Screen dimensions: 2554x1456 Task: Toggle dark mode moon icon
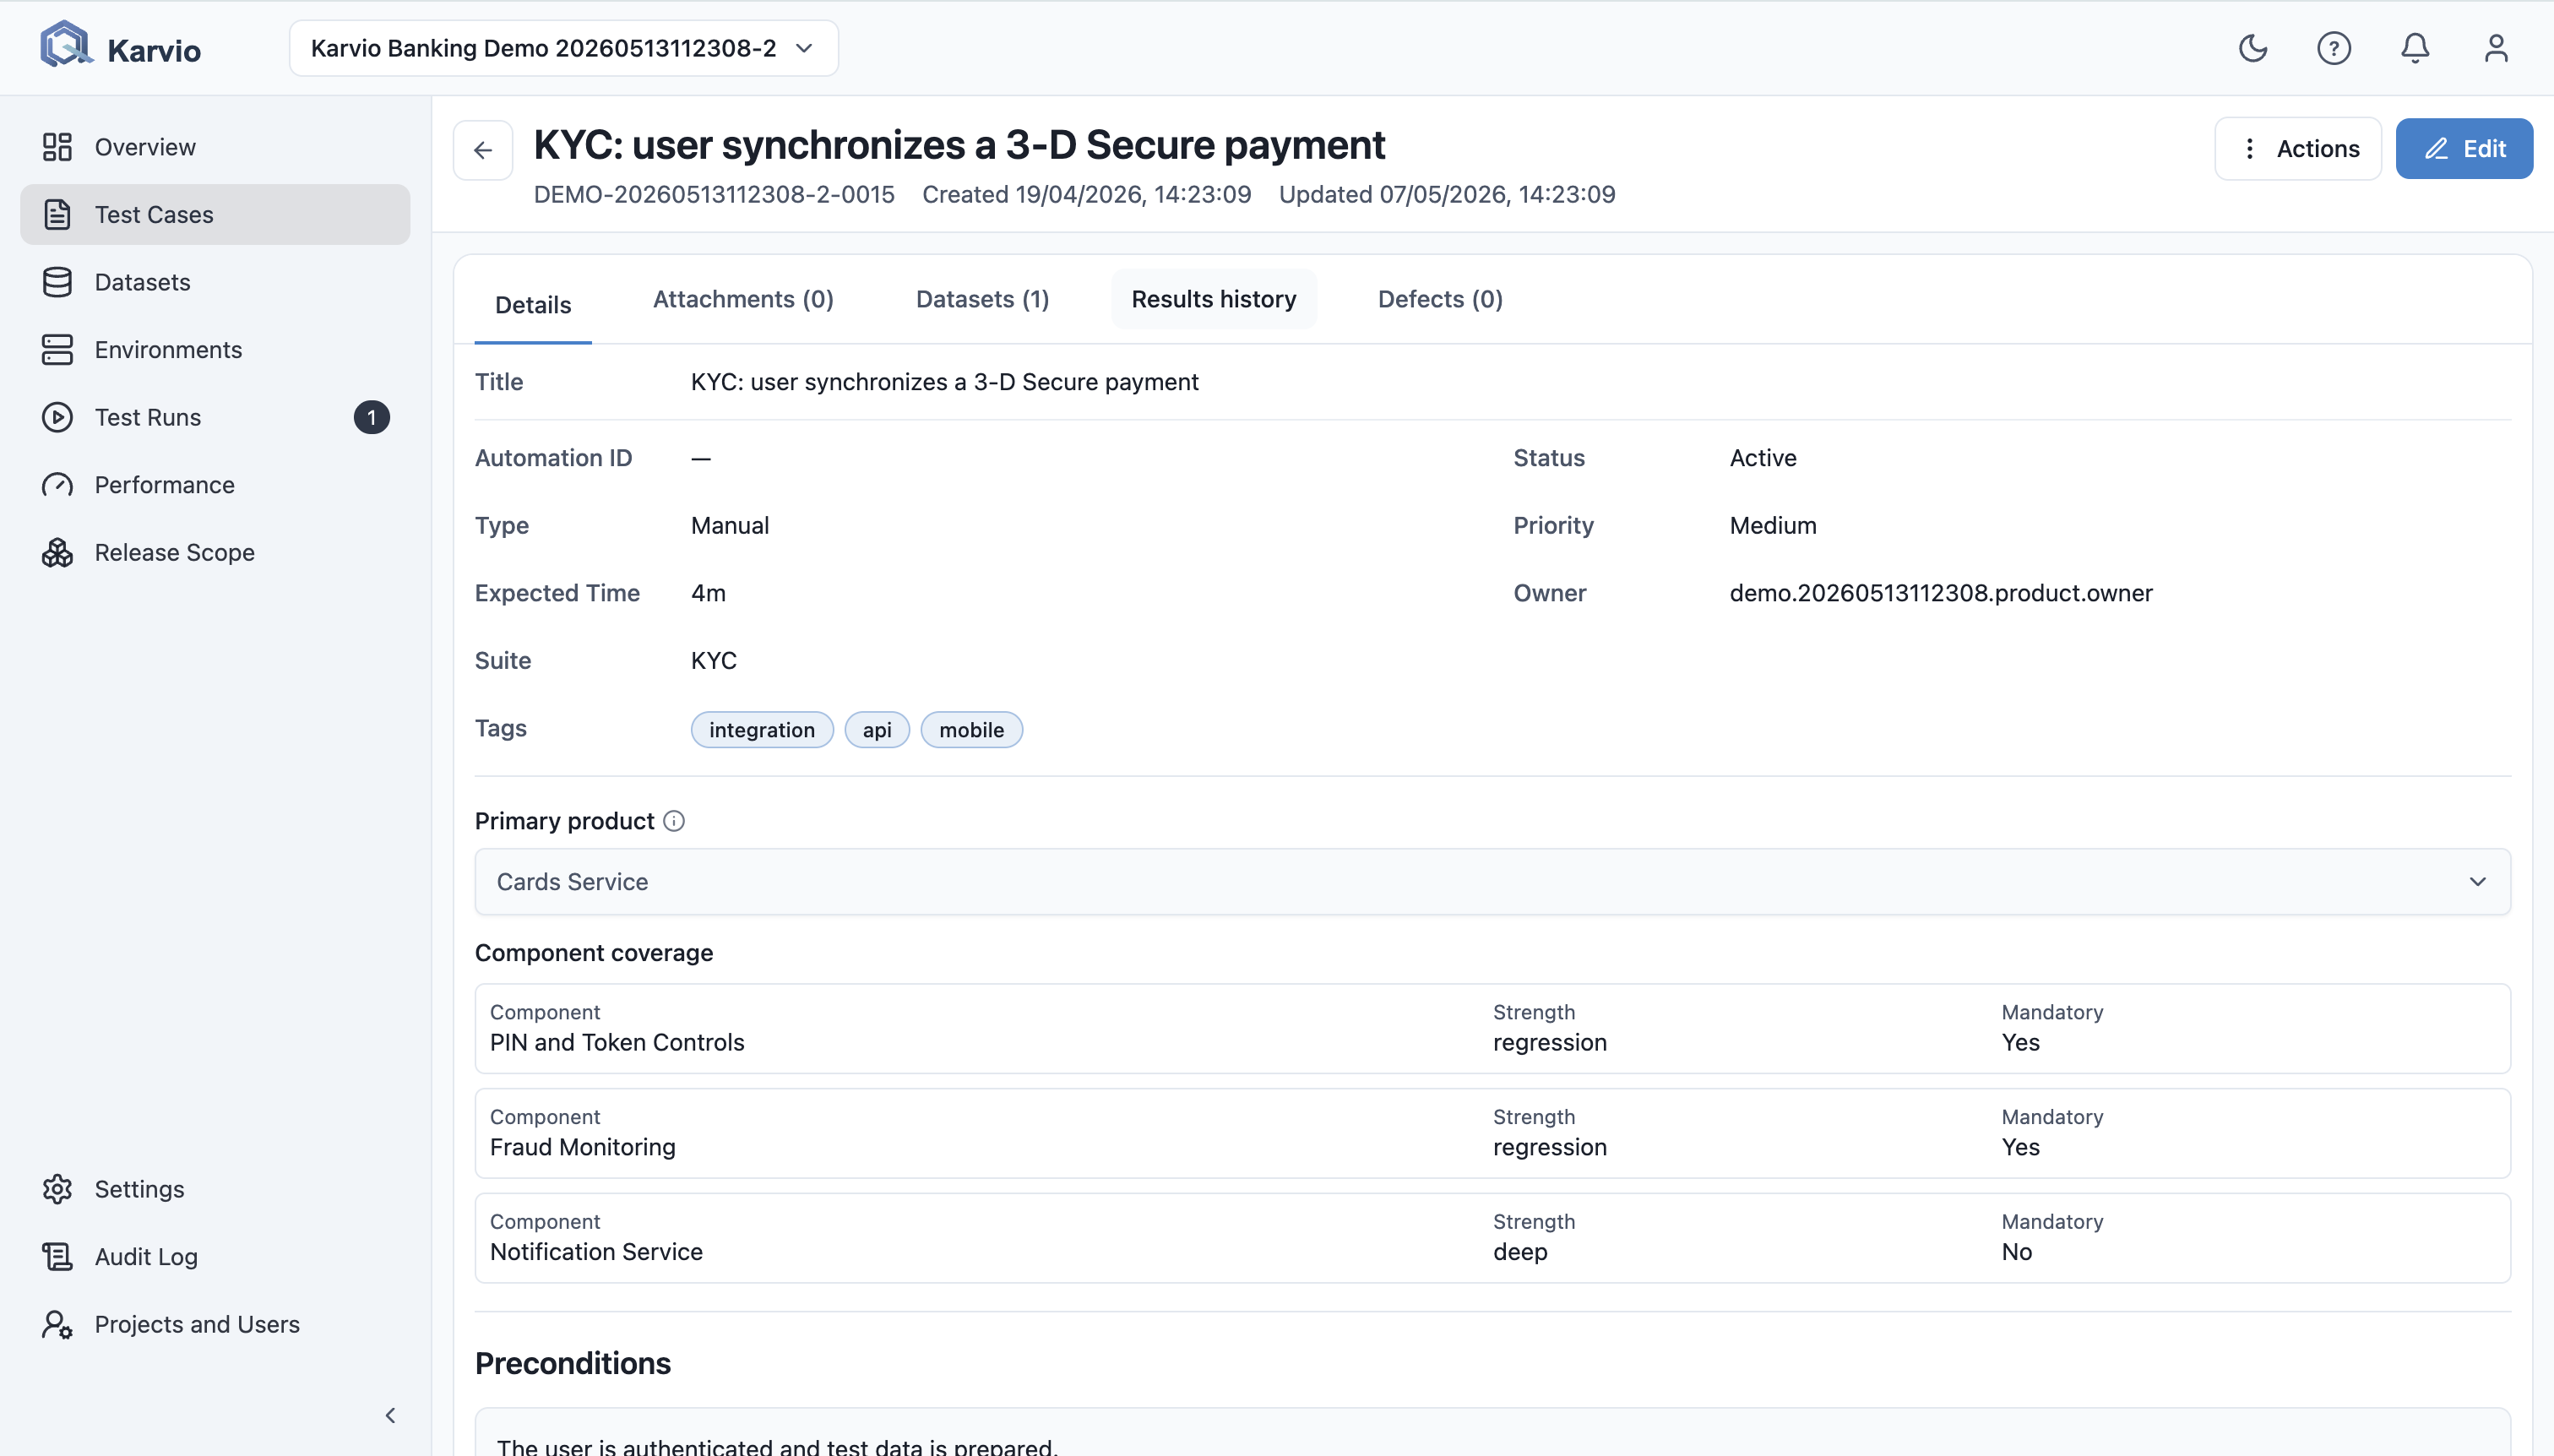pyautogui.click(x=2252, y=48)
